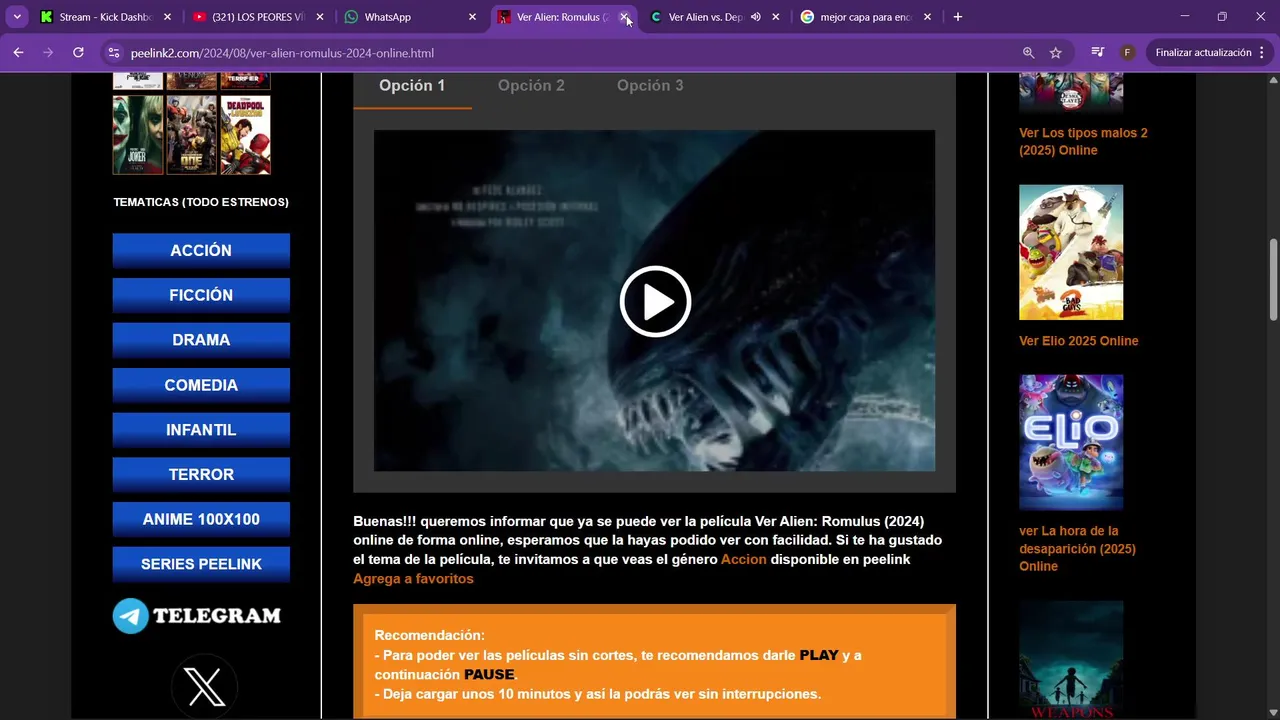
Task: Go forward to the next page
Action: point(48,53)
